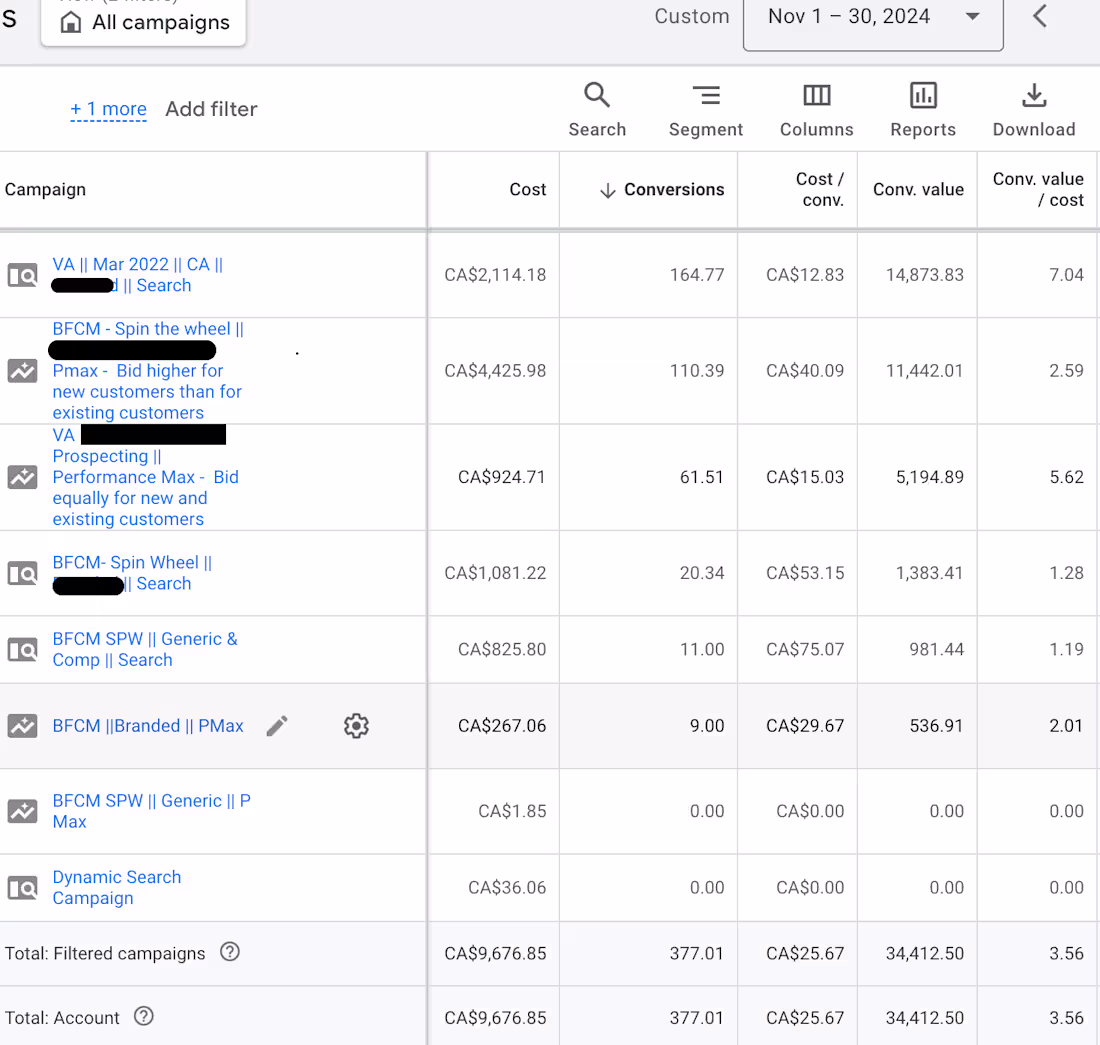Open the Add filter control
Screen dimensions: 1100x1045
coord(211,109)
